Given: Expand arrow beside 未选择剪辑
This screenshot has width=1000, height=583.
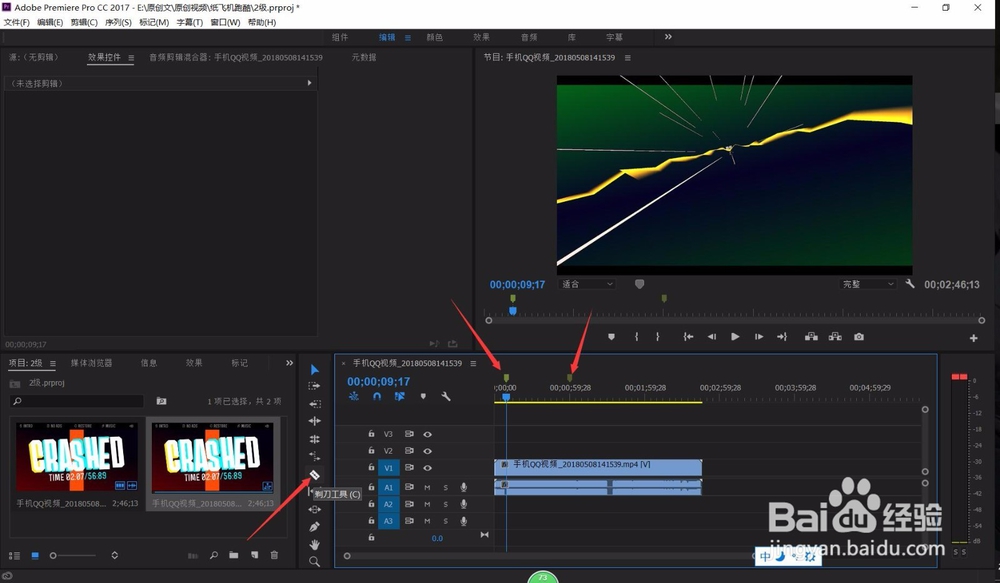Looking at the screenshot, I should pos(309,83).
